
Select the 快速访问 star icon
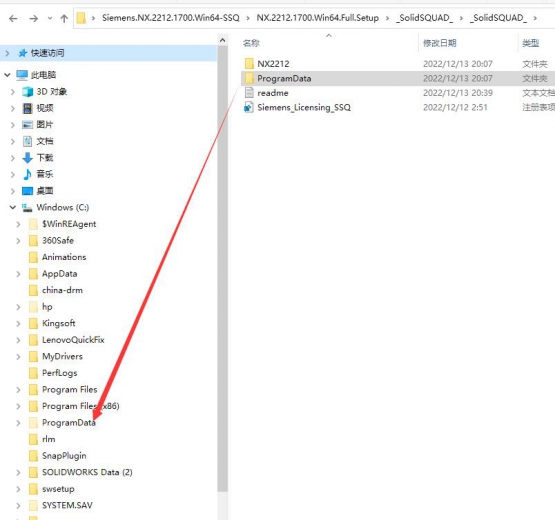pos(23,53)
